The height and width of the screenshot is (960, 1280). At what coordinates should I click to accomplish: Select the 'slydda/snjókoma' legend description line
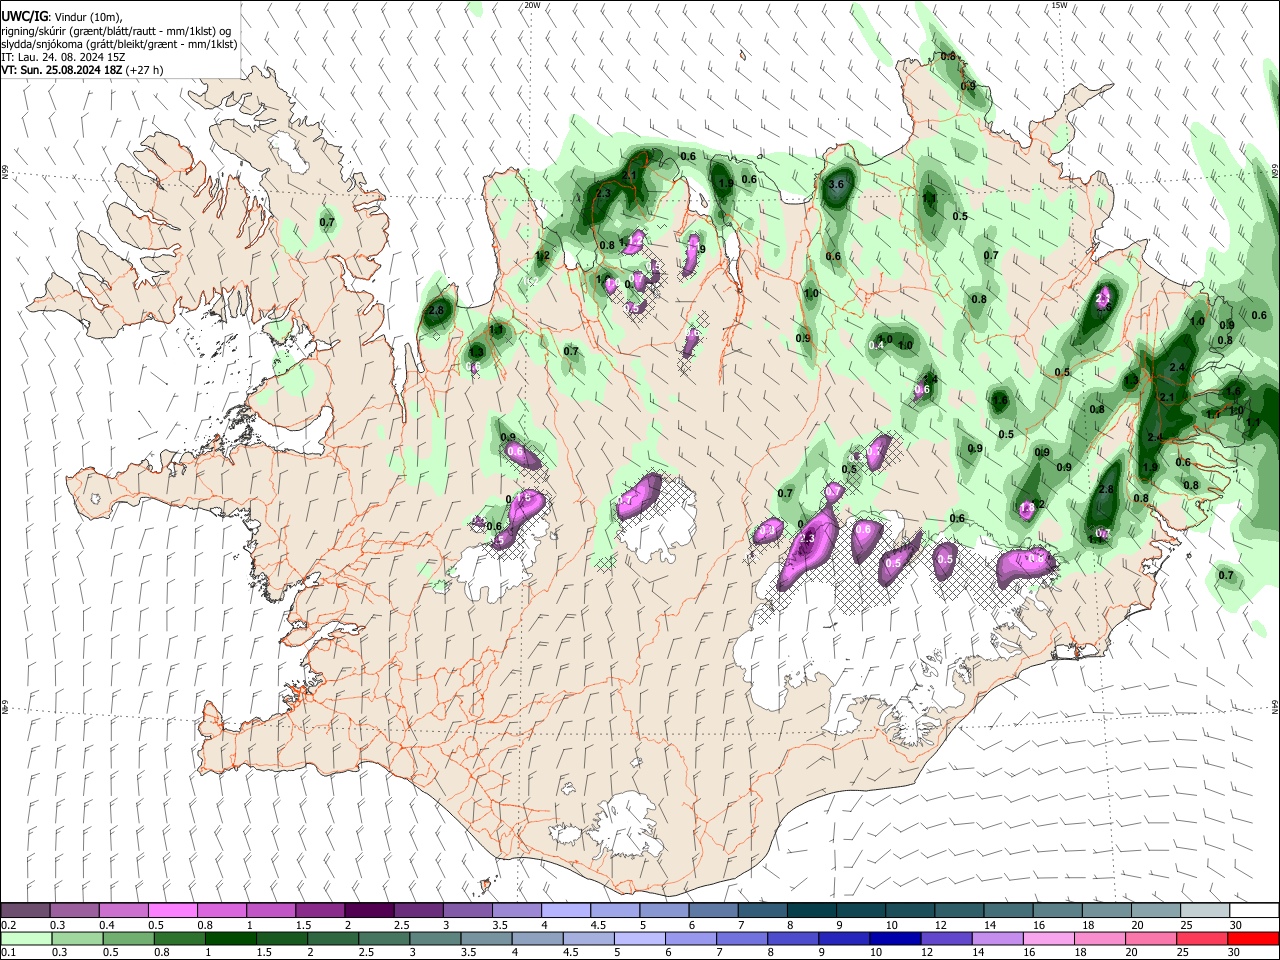(119, 45)
